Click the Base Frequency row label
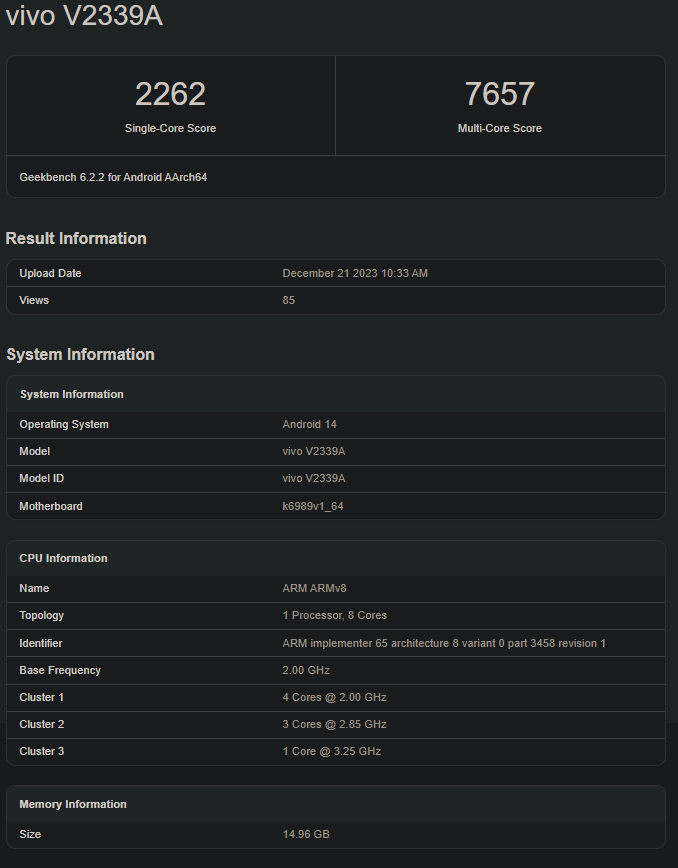 point(60,670)
